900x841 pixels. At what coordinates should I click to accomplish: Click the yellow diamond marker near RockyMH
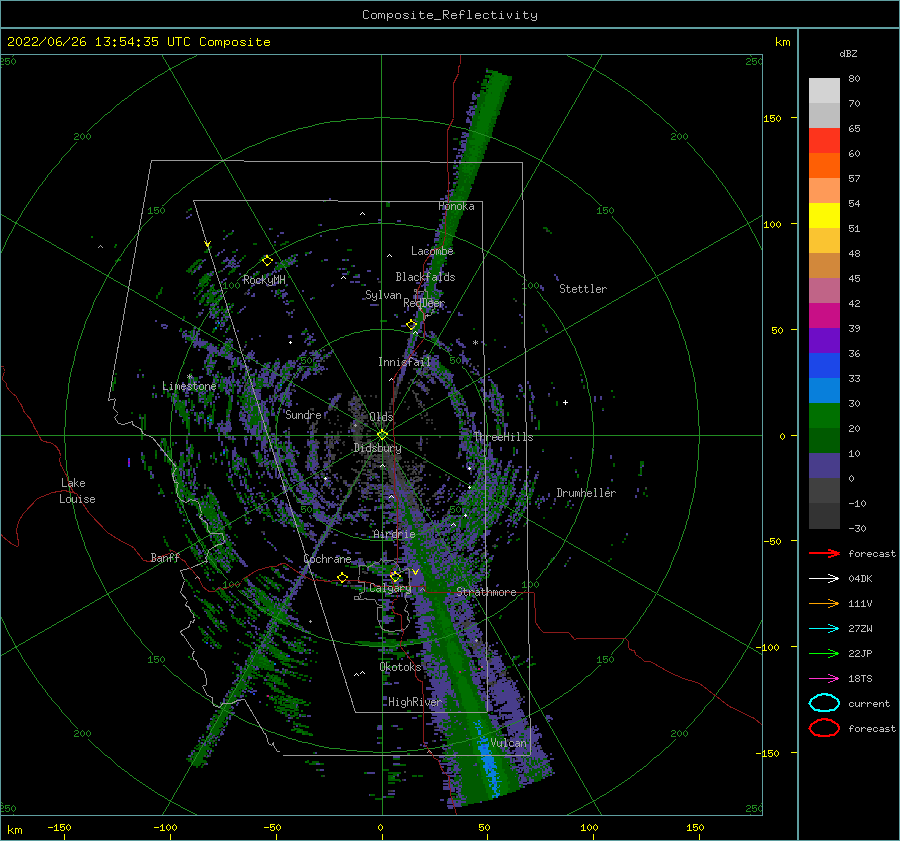coord(267,261)
